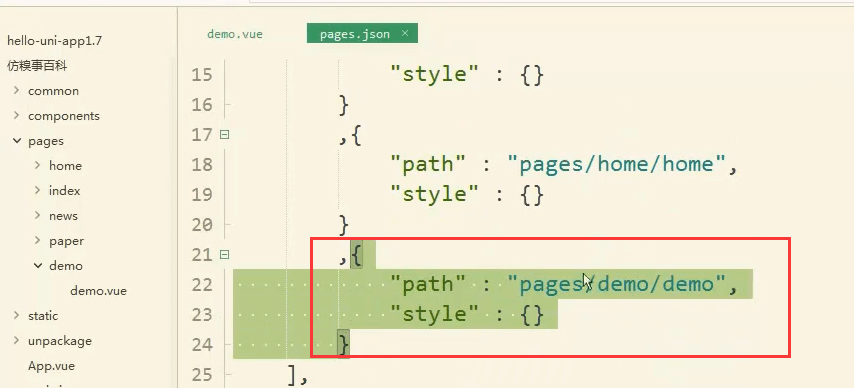Place cursor in "pages/demo/demo" string
This screenshot has width=854, height=388.
(617, 284)
